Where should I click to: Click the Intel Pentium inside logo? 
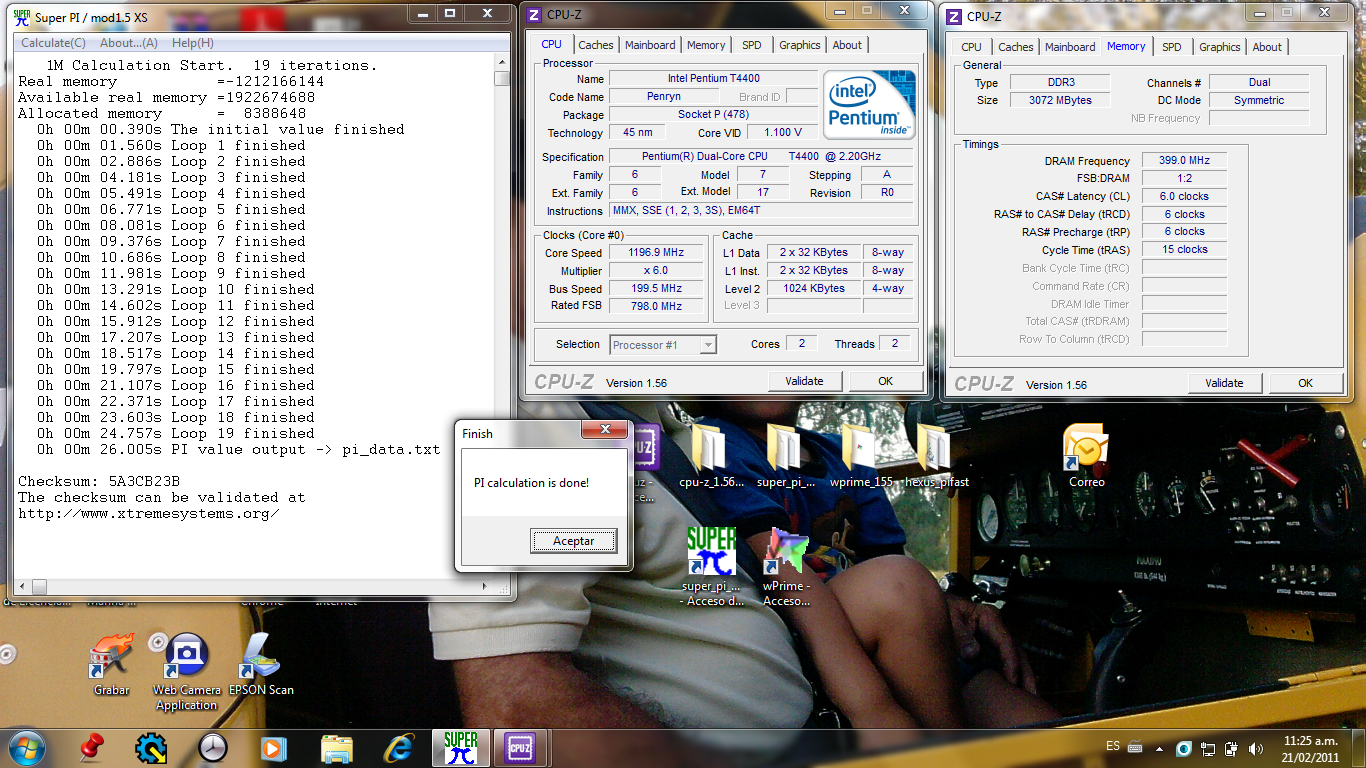click(x=868, y=104)
